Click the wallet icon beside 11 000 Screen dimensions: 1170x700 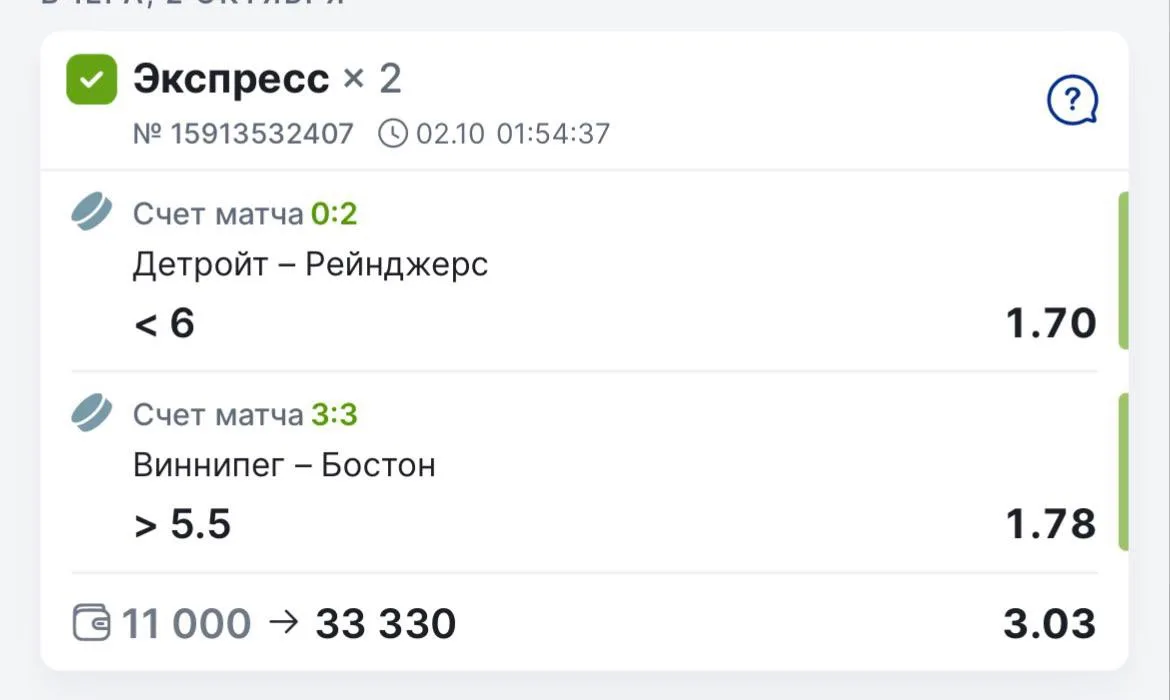point(92,622)
